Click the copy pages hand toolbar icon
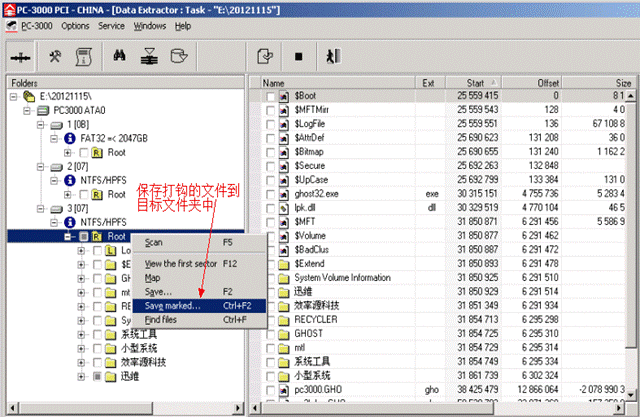The height and width of the screenshot is (417, 640). coord(265,56)
